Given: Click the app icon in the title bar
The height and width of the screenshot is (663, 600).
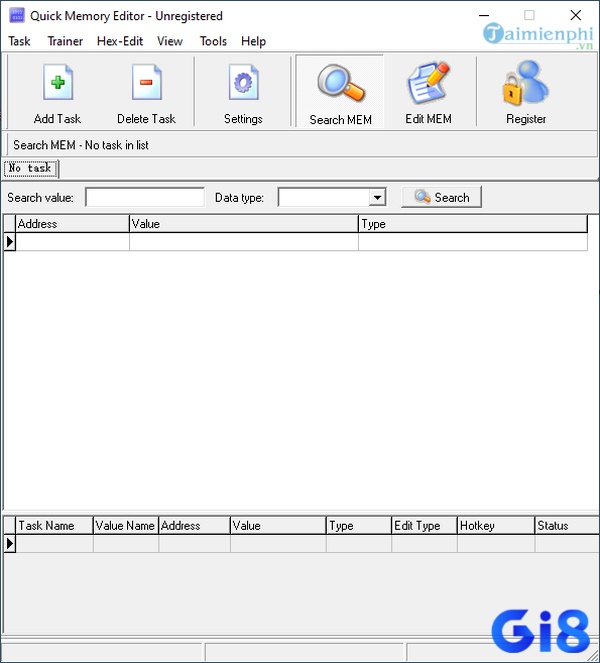Looking at the screenshot, I should pyautogui.click(x=17, y=16).
